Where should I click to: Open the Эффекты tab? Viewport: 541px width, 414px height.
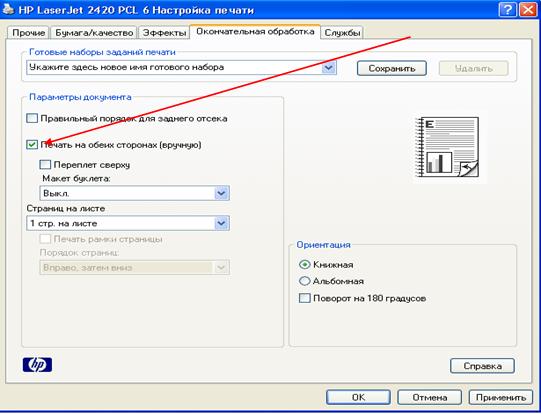click(164, 33)
